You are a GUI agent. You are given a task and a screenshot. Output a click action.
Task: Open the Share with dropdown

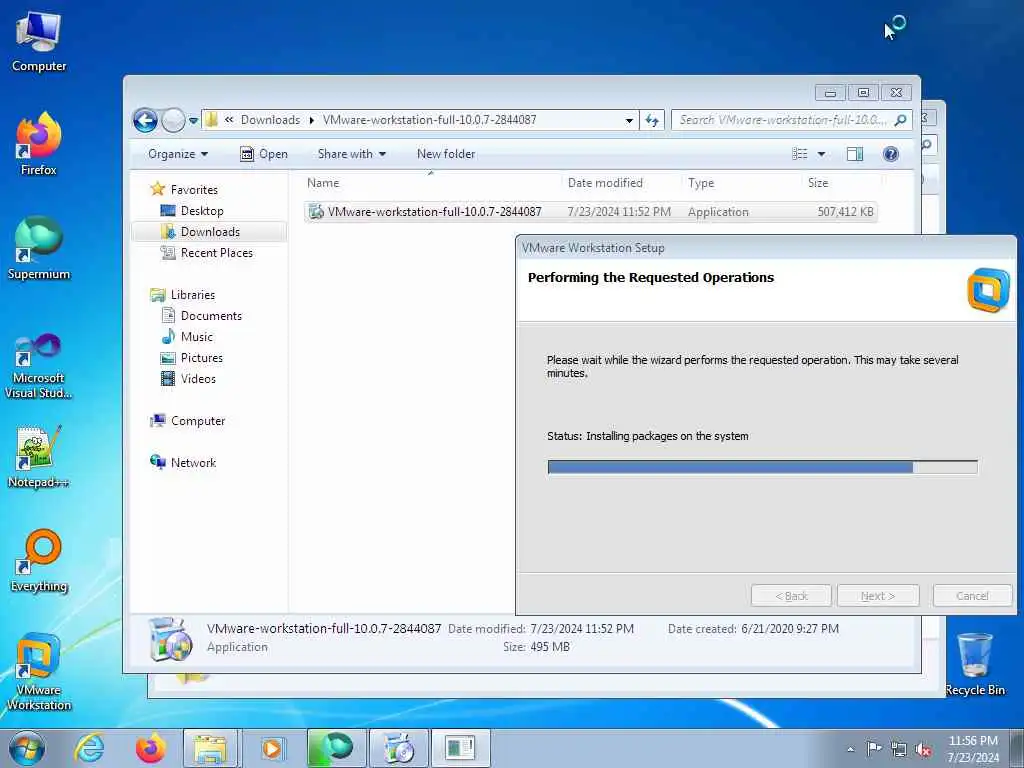[351, 154]
